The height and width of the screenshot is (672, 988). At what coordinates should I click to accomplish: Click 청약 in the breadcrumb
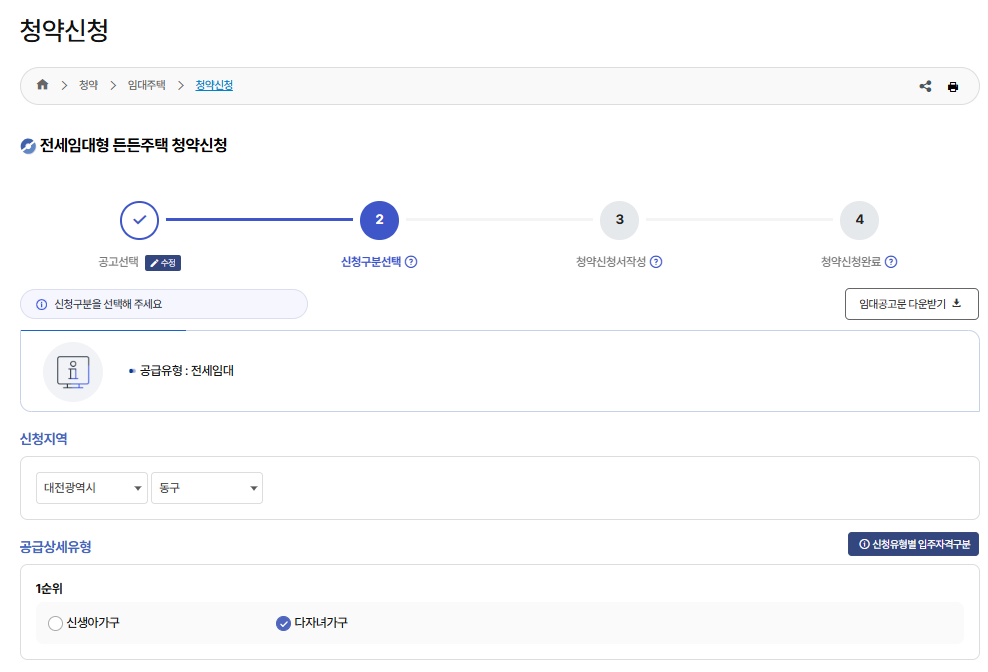(88, 85)
